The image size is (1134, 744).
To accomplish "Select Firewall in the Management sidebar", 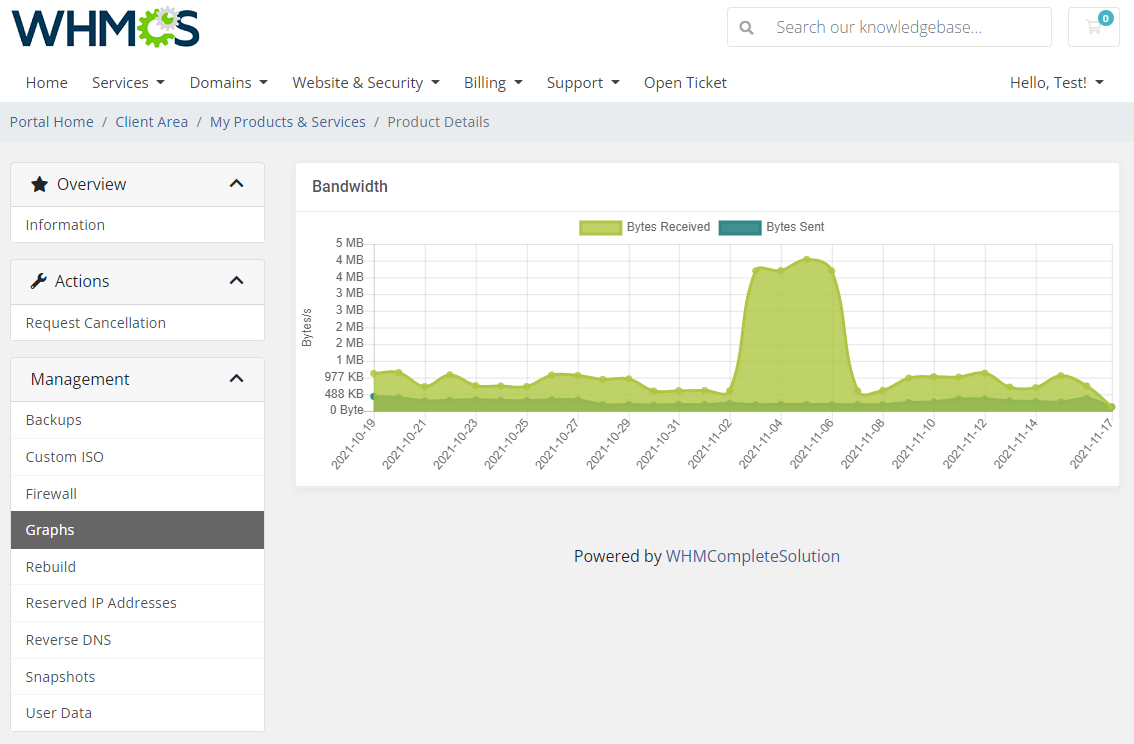I will (x=51, y=493).
